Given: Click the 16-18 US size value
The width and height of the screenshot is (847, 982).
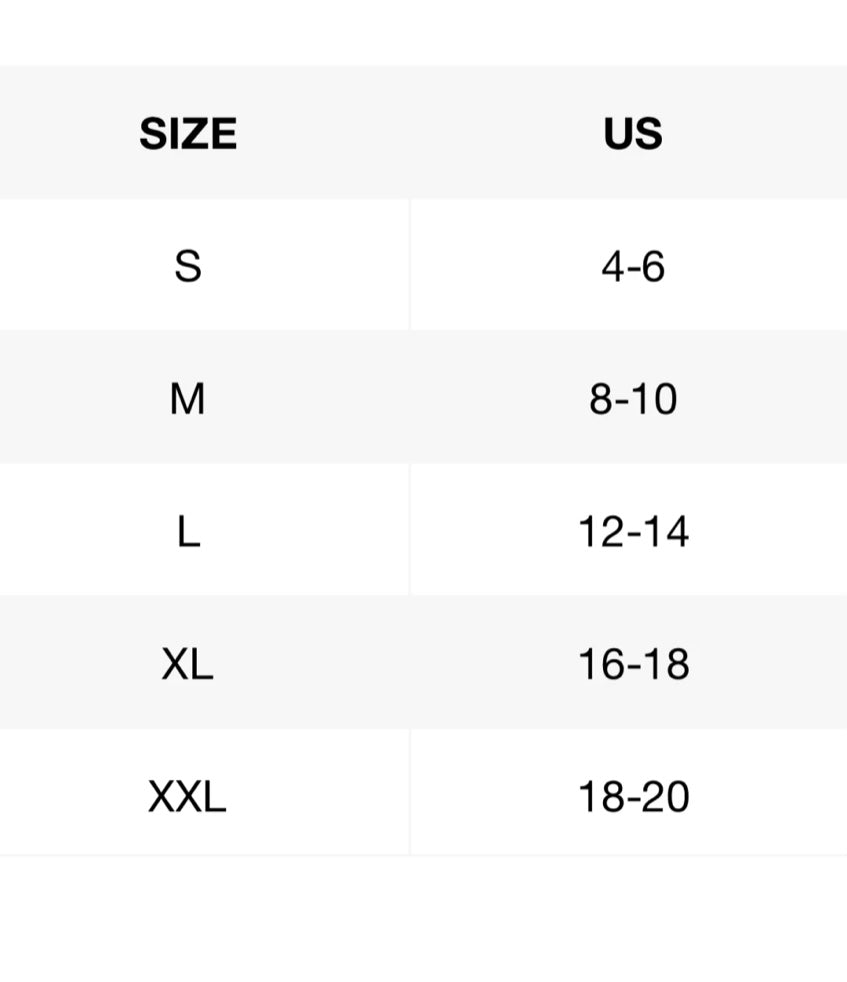Looking at the screenshot, I should [x=633, y=664].
